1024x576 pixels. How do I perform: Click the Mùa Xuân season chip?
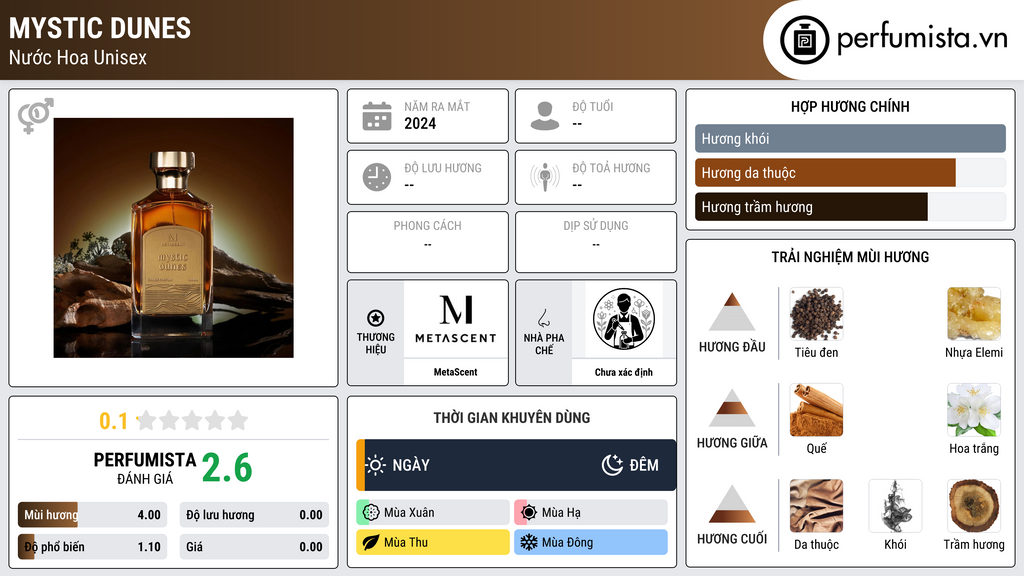[x=433, y=513]
